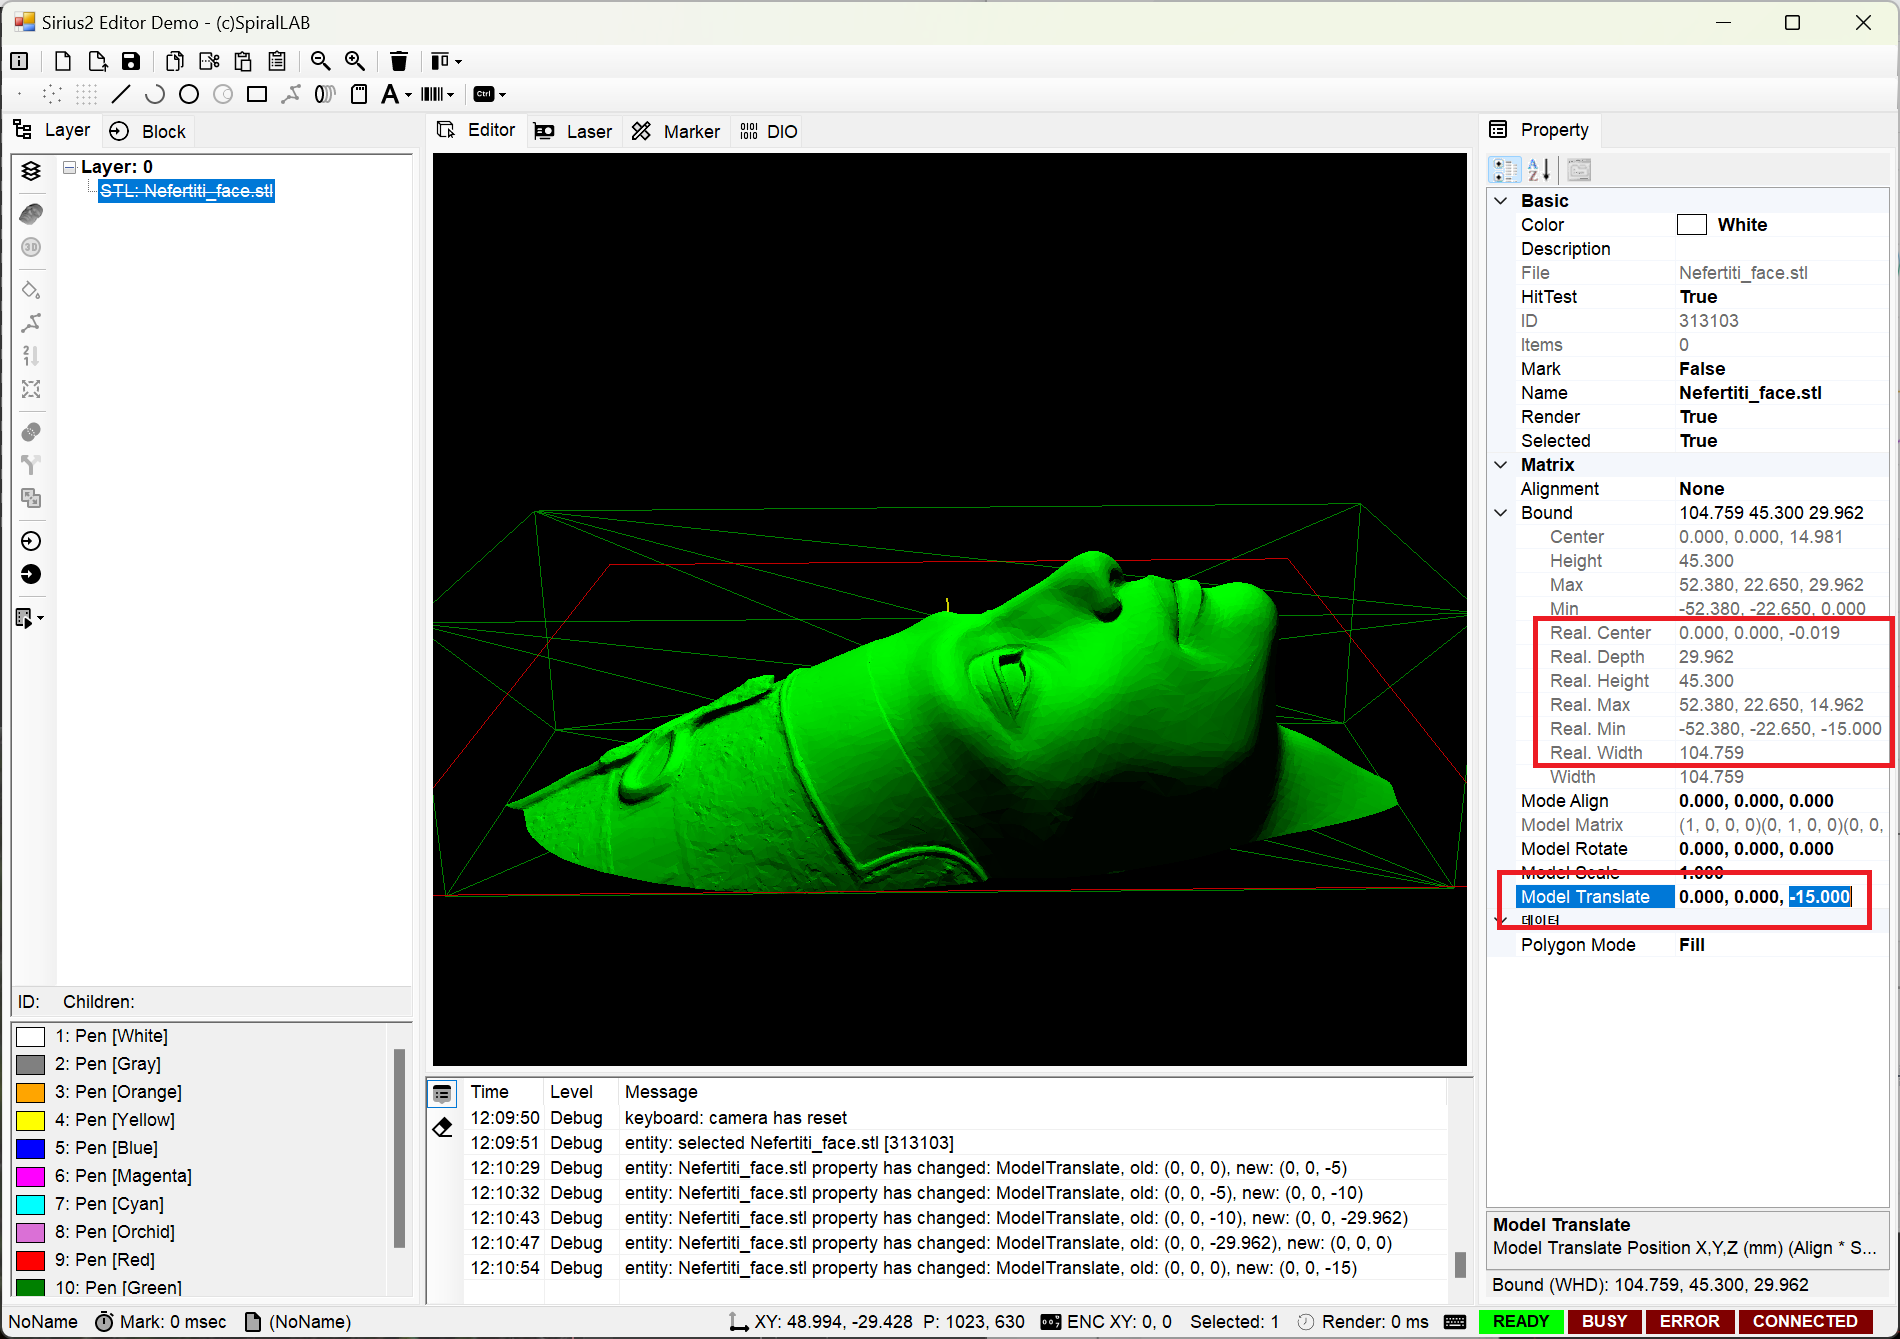Screen dimensions: 1900x1339
Task: Open the document information icon
Action: point(19,61)
